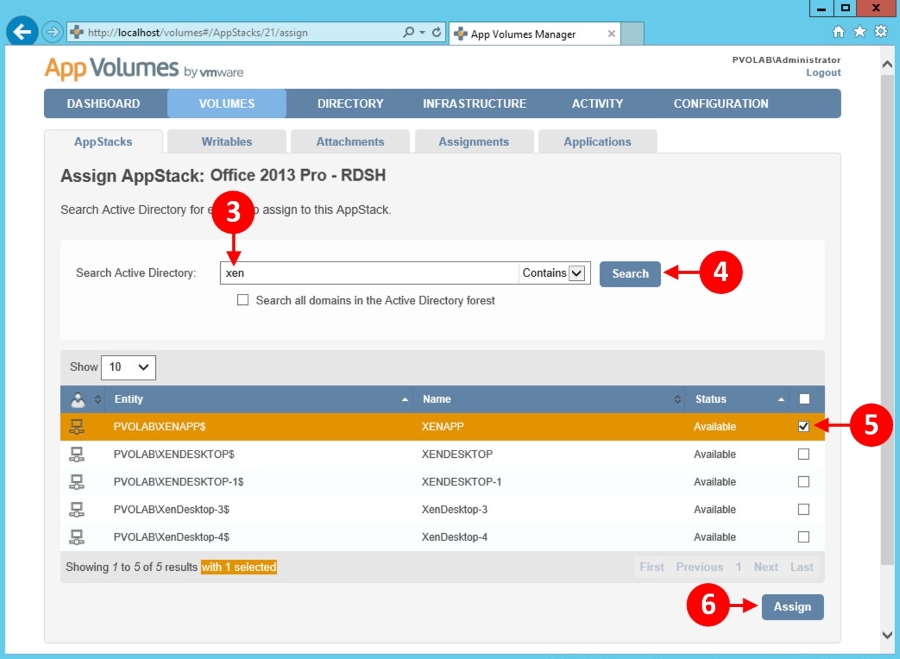Viewport: 900px width, 659px height.
Task: Go to Next results page
Action: pyautogui.click(x=766, y=567)
